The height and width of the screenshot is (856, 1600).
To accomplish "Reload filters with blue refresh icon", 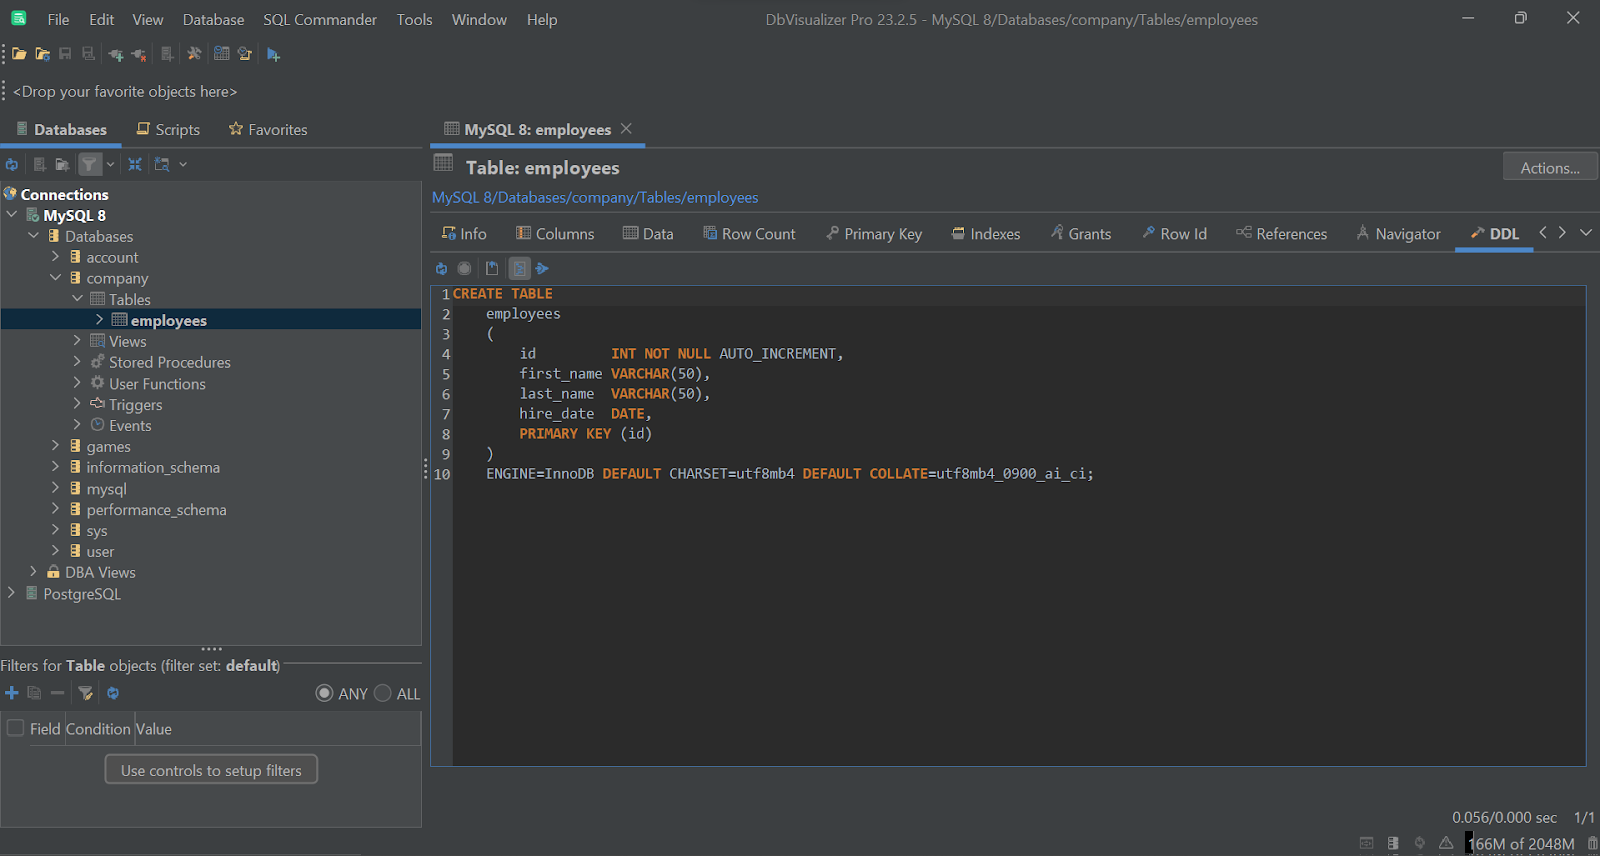I will (x=113, y=693).
